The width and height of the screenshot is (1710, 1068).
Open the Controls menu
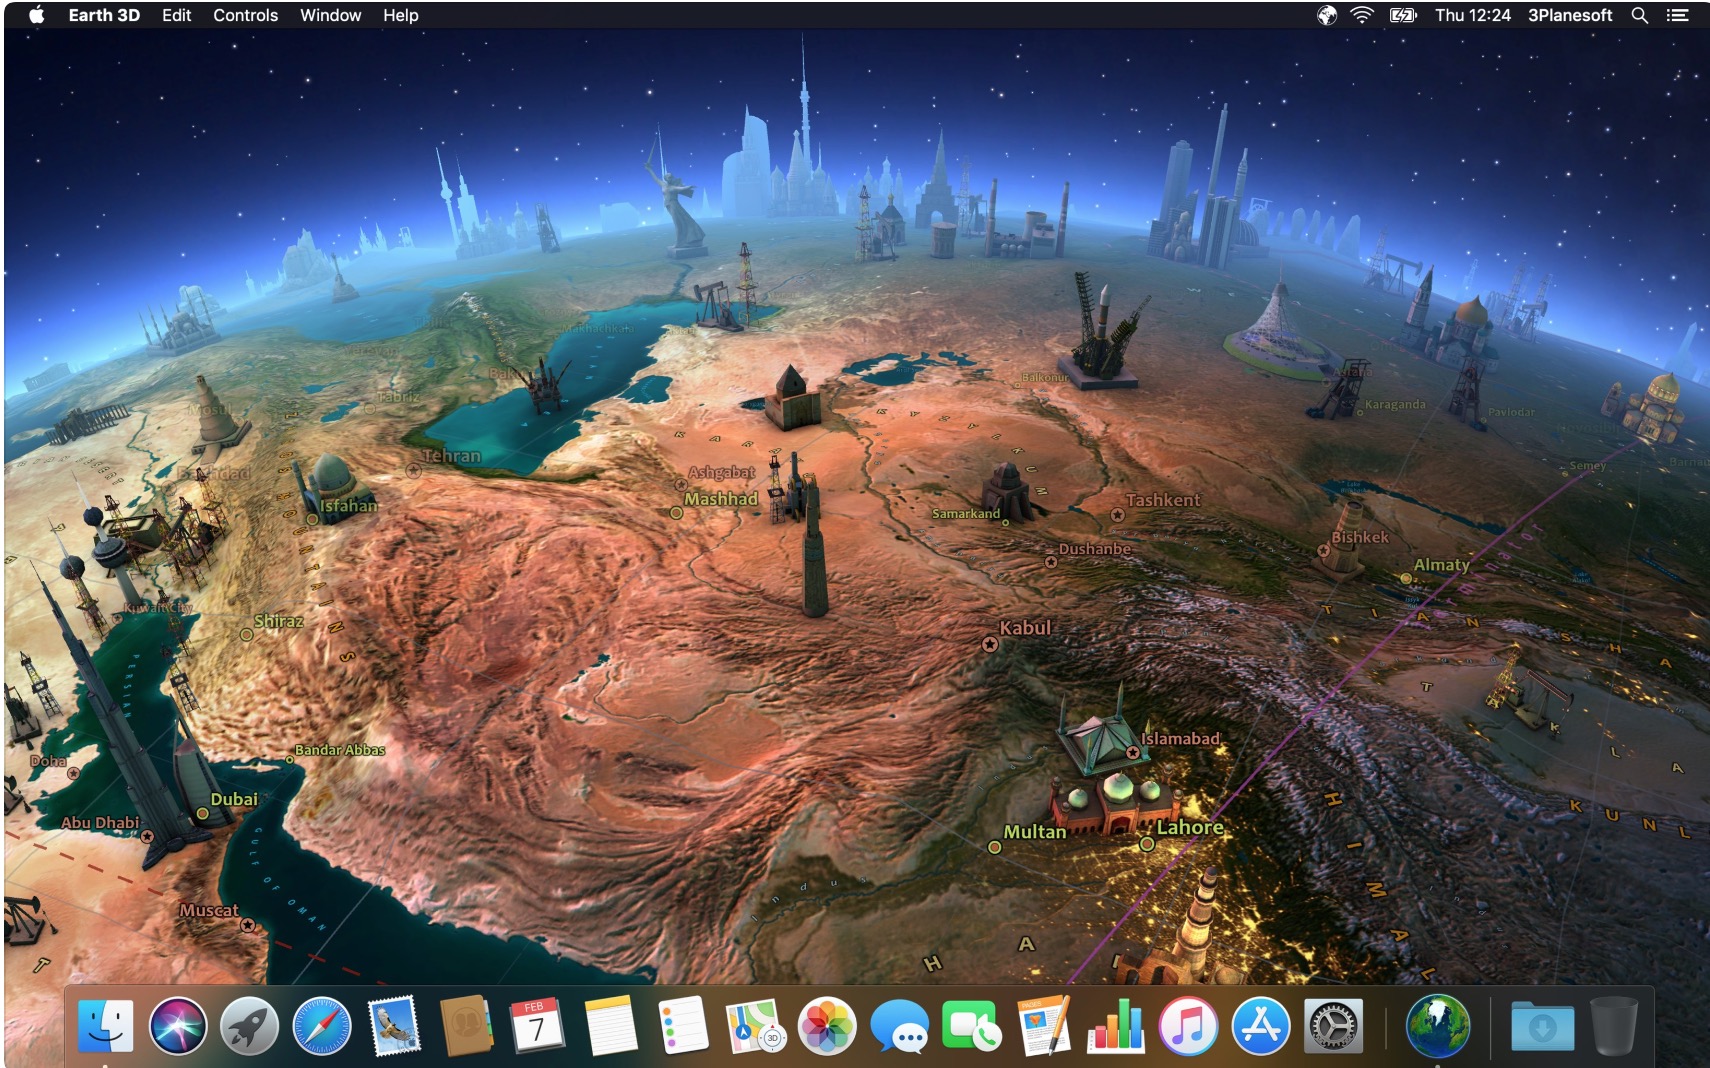[x=245, y=15]
